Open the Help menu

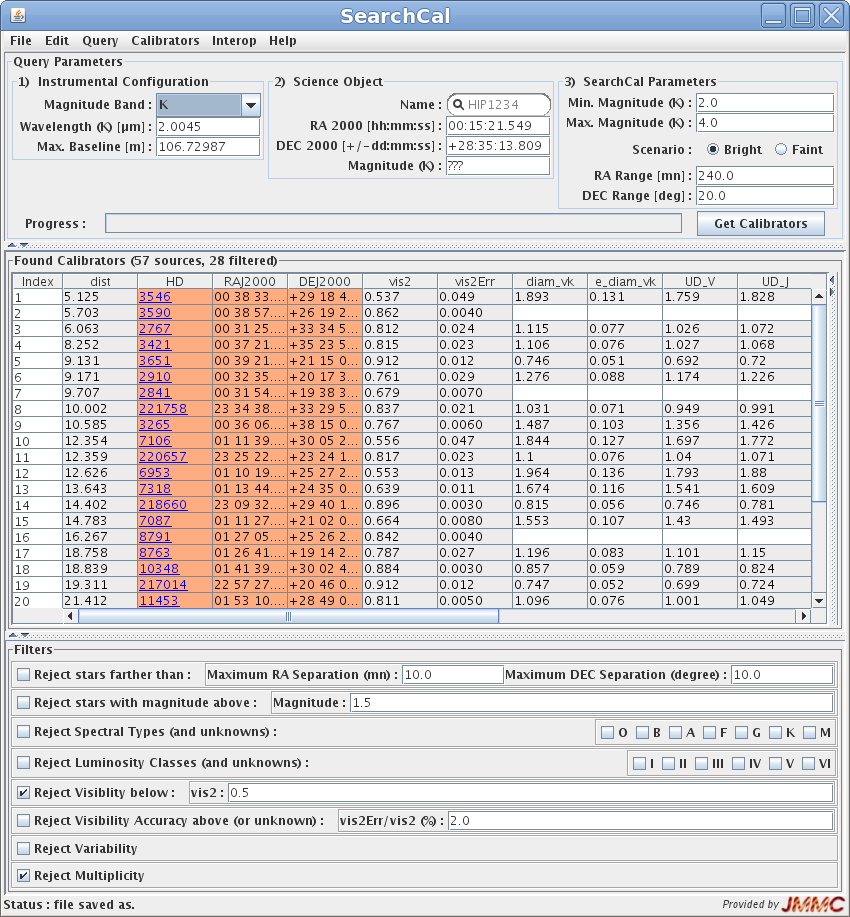(283, 41)
